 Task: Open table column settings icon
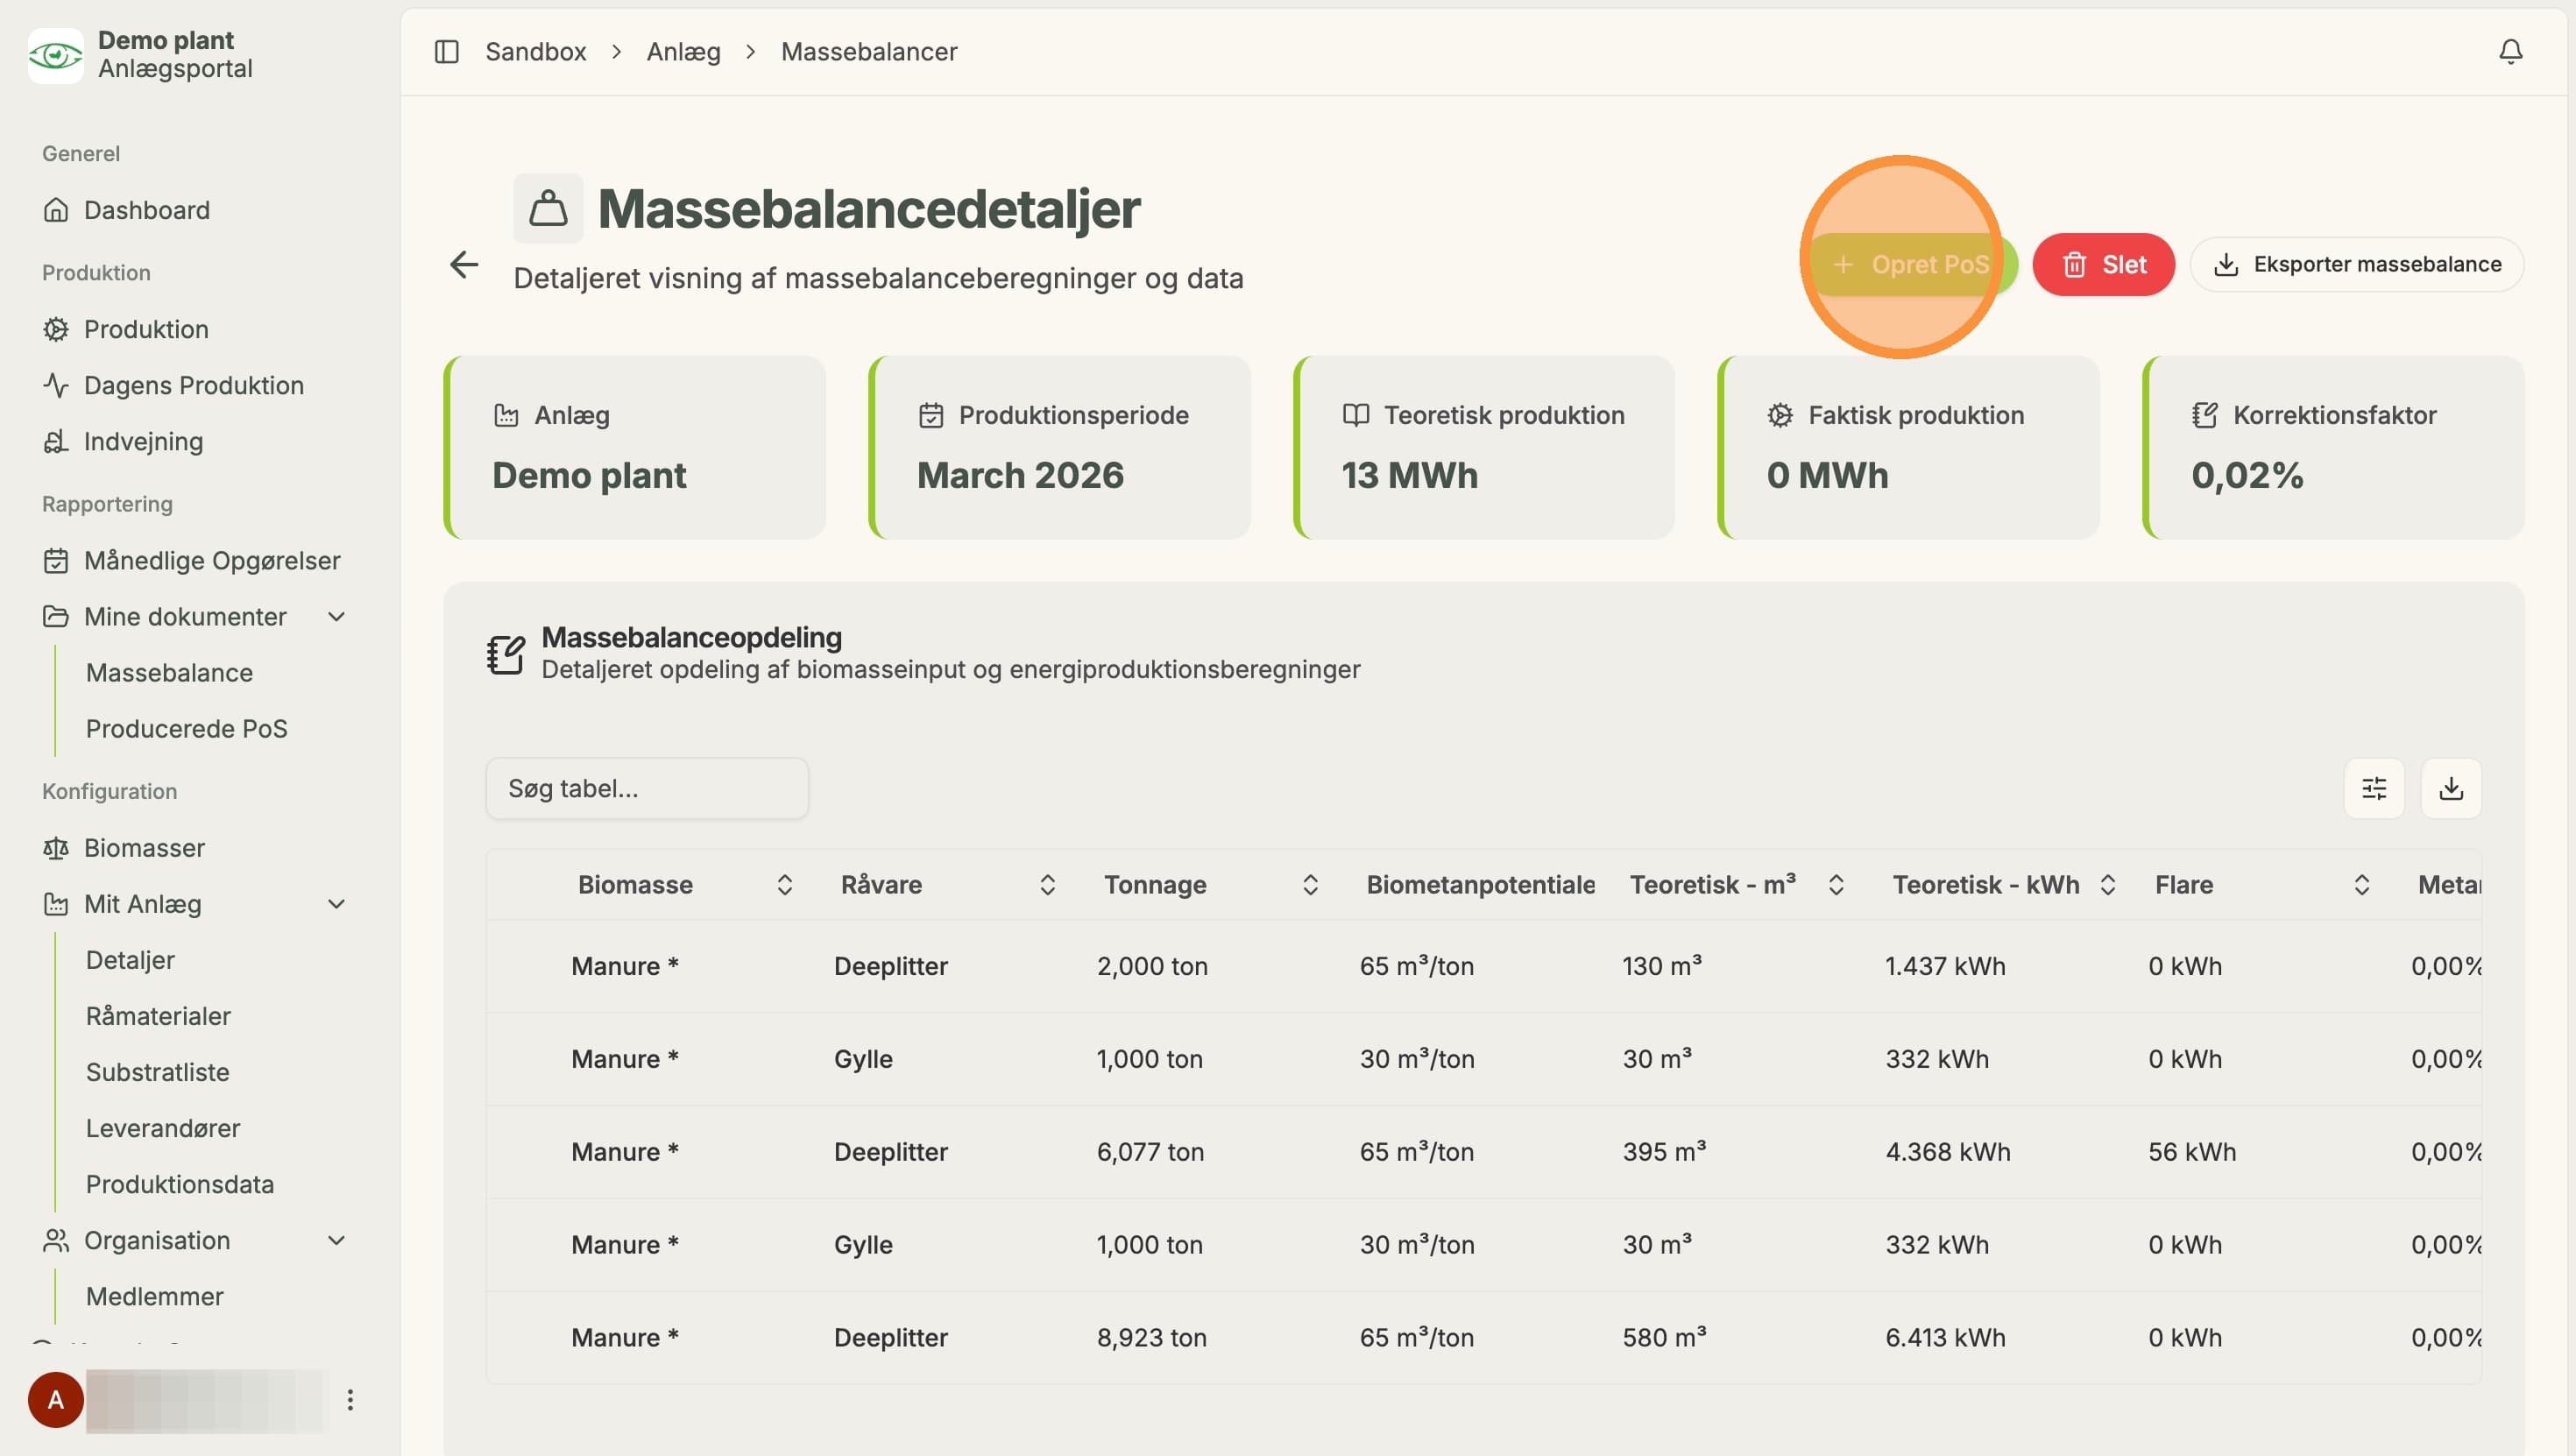pos(2373,788)
